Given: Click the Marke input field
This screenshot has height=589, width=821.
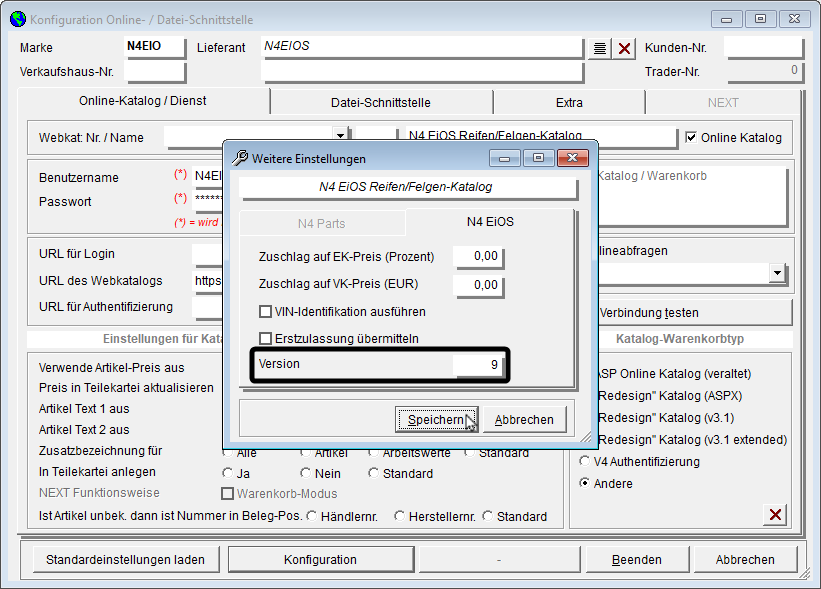Looking at the screenshot, I should (155, 47).
